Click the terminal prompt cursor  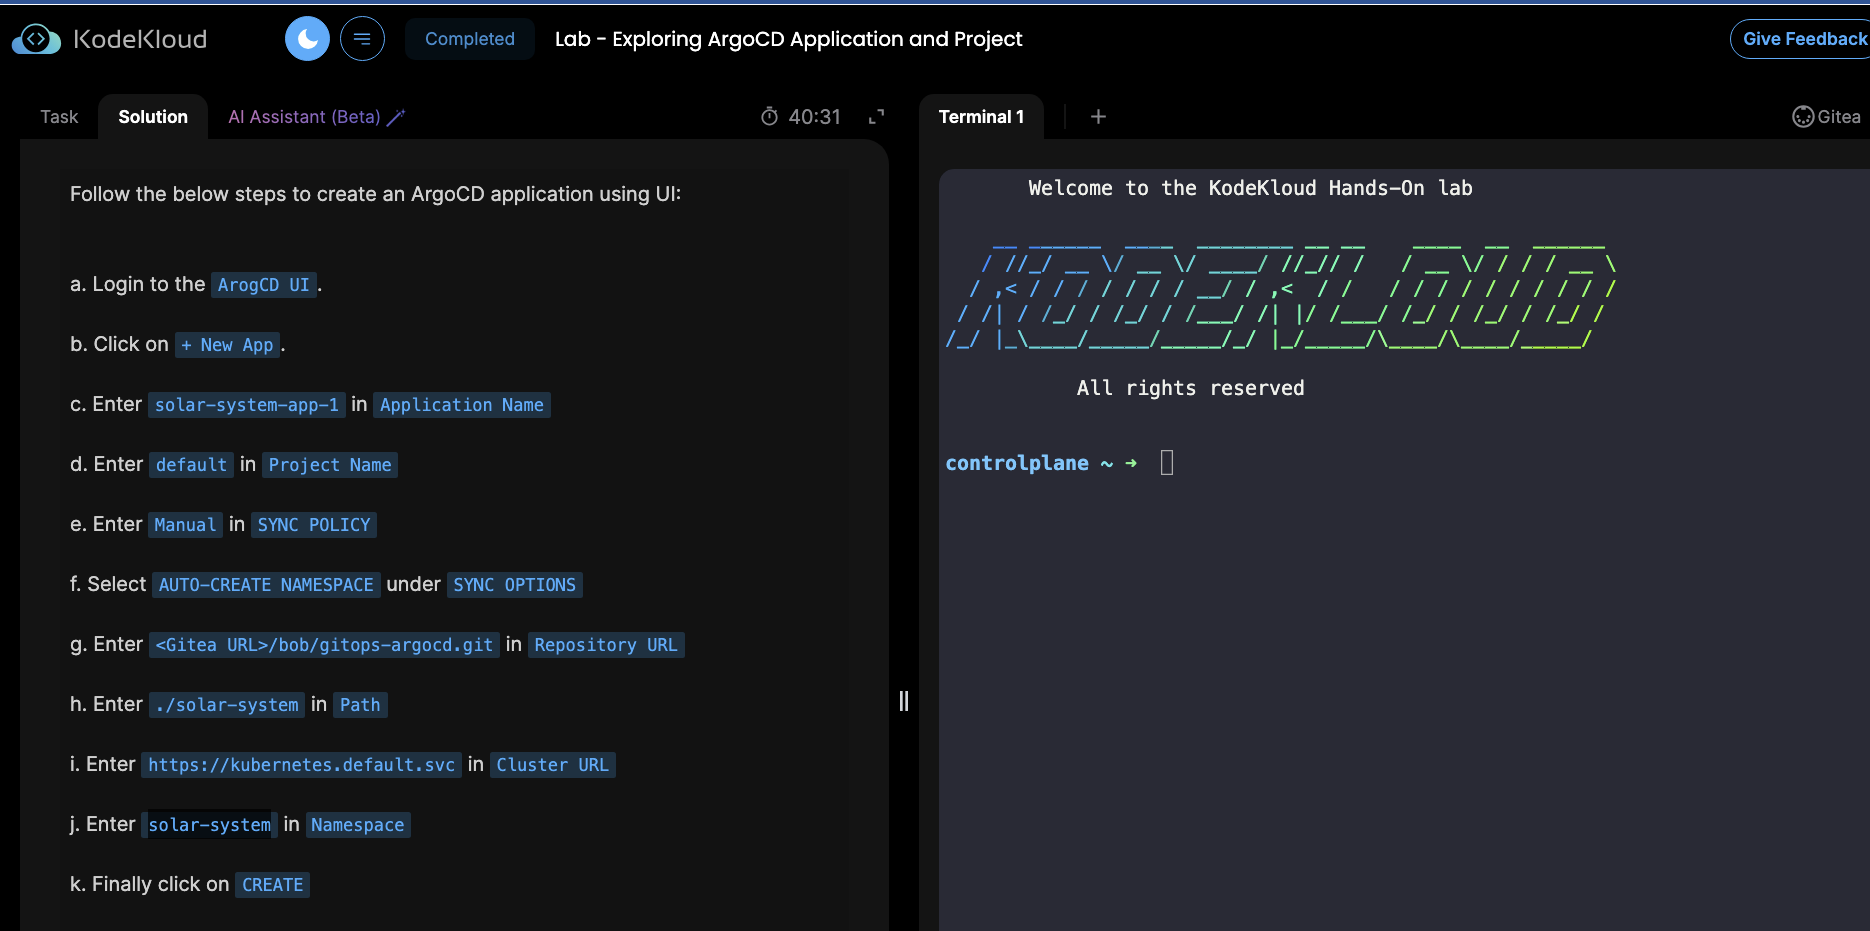point(1167,462)
